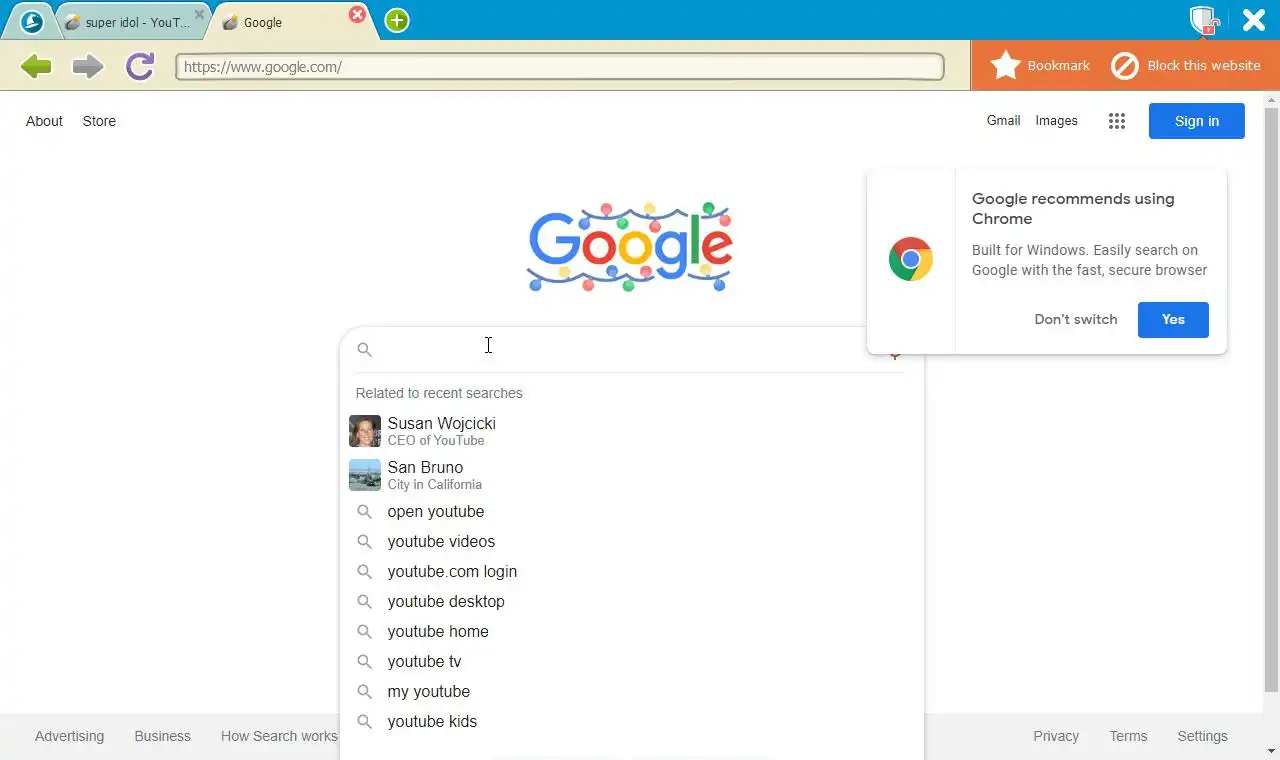Image resolution: width=1280 pixels, height=760 pixels.
Task: Select San Bruno suggestion
Action: tap(632, 475)
